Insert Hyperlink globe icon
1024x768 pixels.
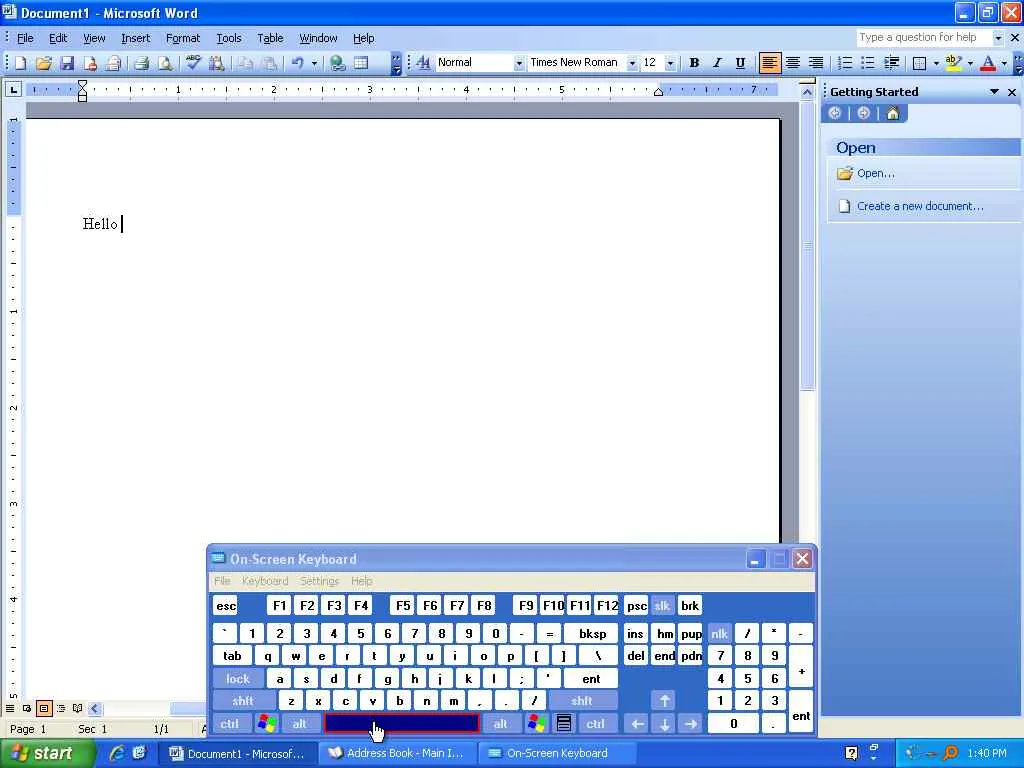[x=338, y=63]
